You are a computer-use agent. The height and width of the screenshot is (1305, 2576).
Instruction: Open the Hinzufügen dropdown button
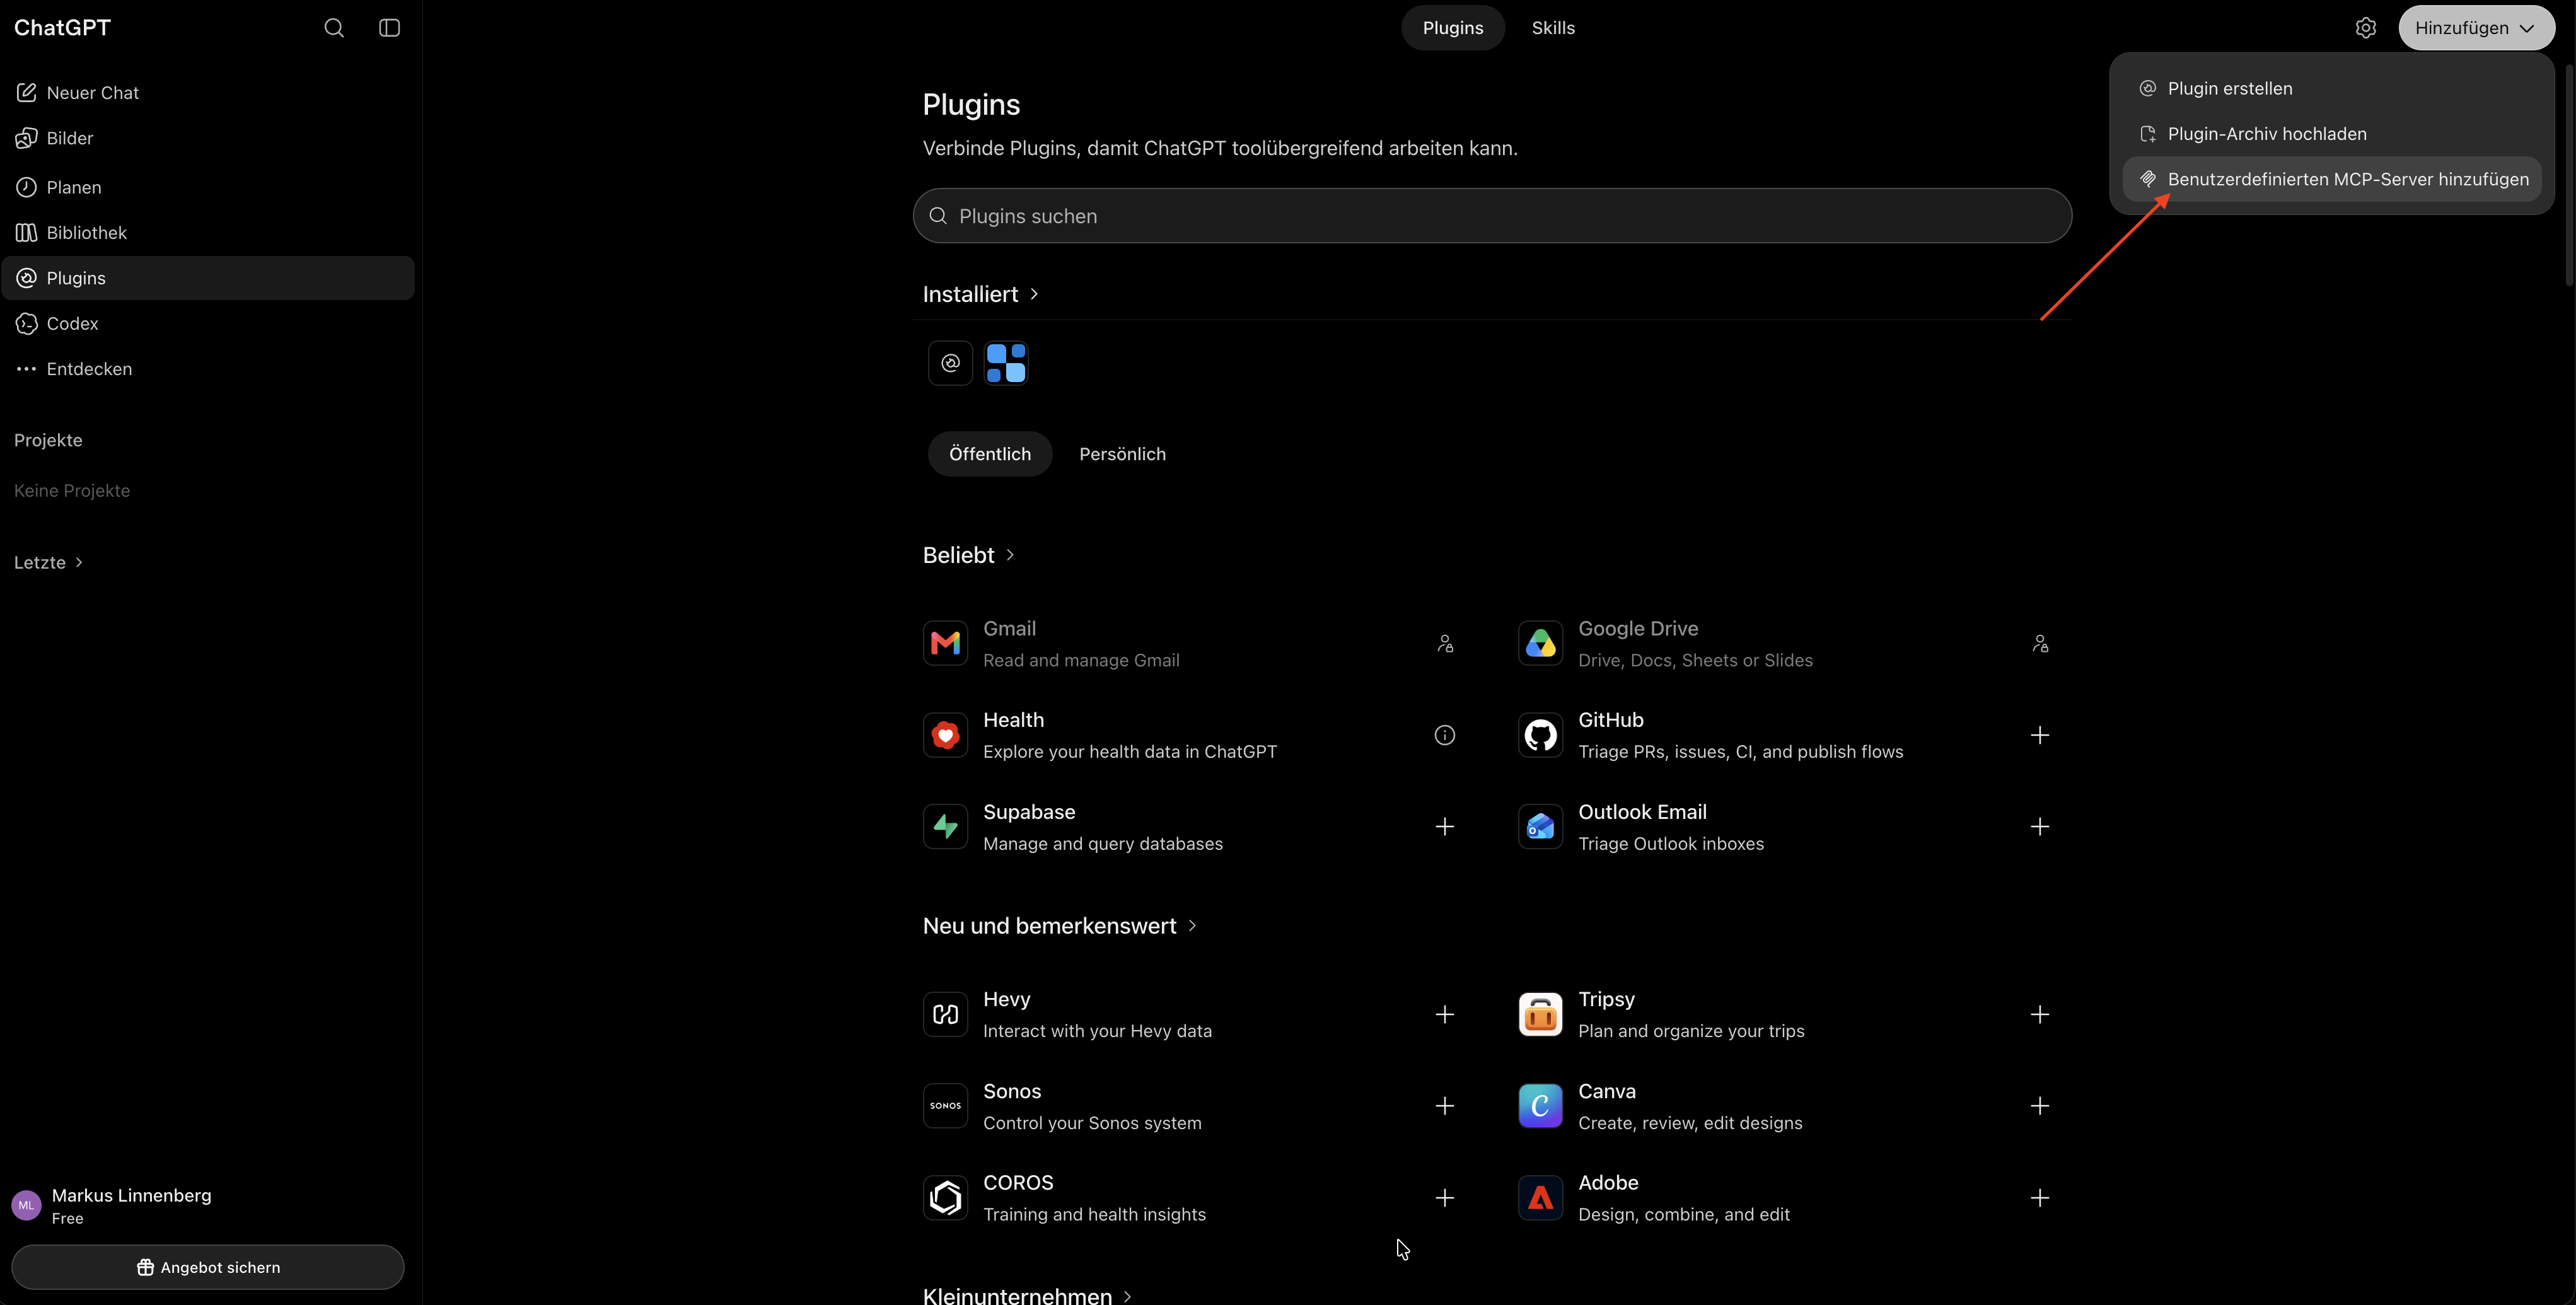[2476, 28]
